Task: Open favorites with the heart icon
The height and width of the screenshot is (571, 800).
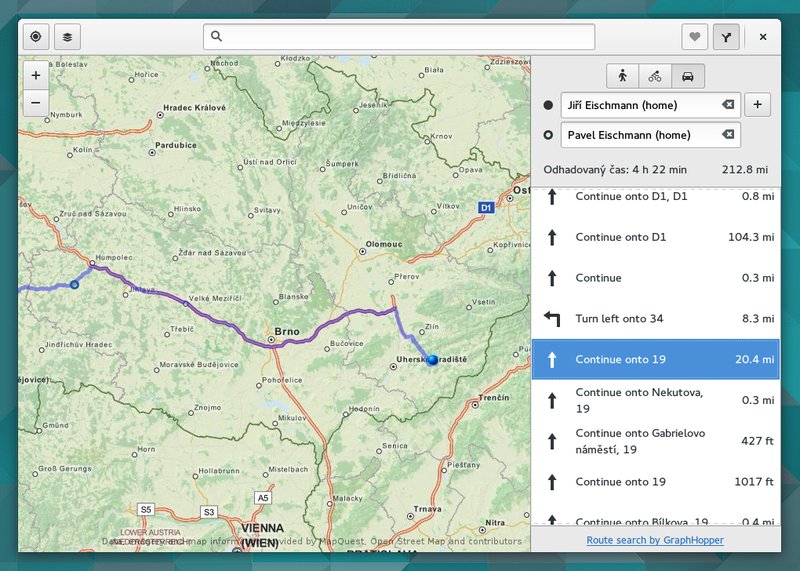Action: pyautogui.click(x=694, y=37)
